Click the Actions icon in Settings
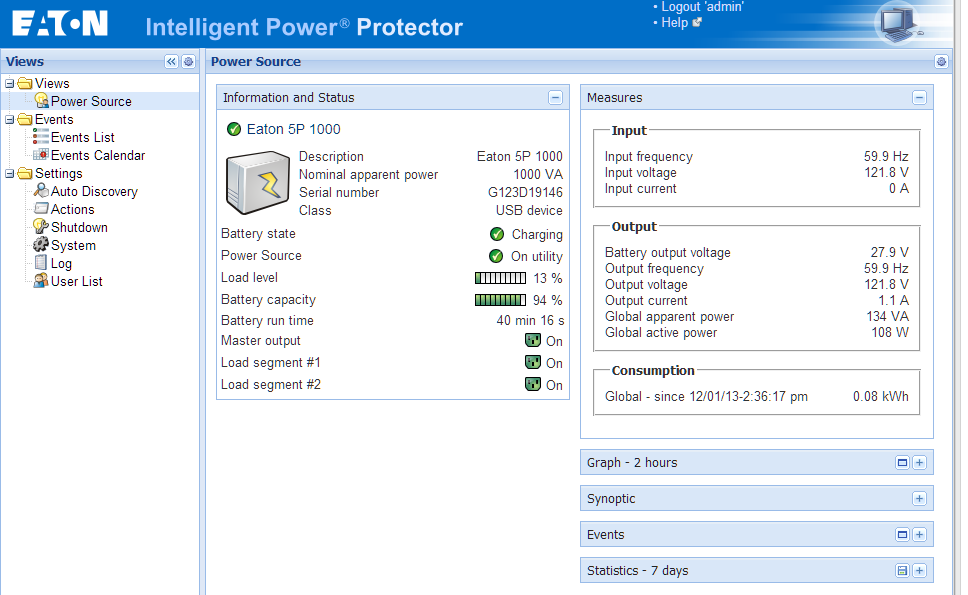This screenshot has width=968, height=595. point(41,209)
